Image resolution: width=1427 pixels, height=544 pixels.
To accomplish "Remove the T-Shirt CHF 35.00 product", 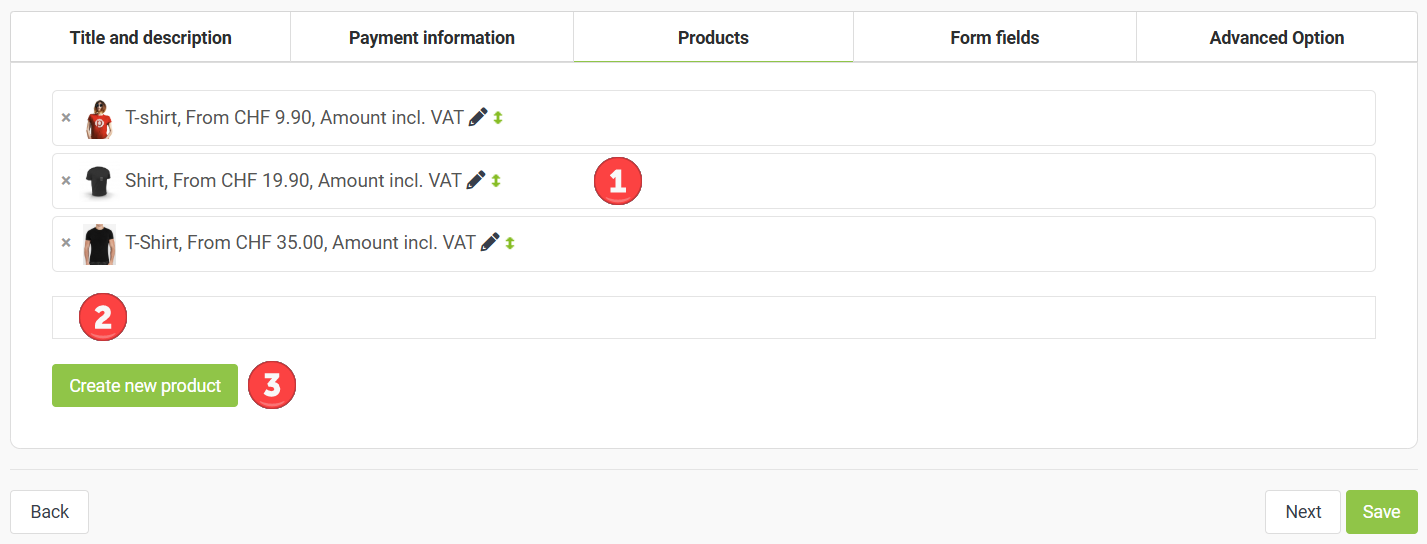I will (66, 243).
